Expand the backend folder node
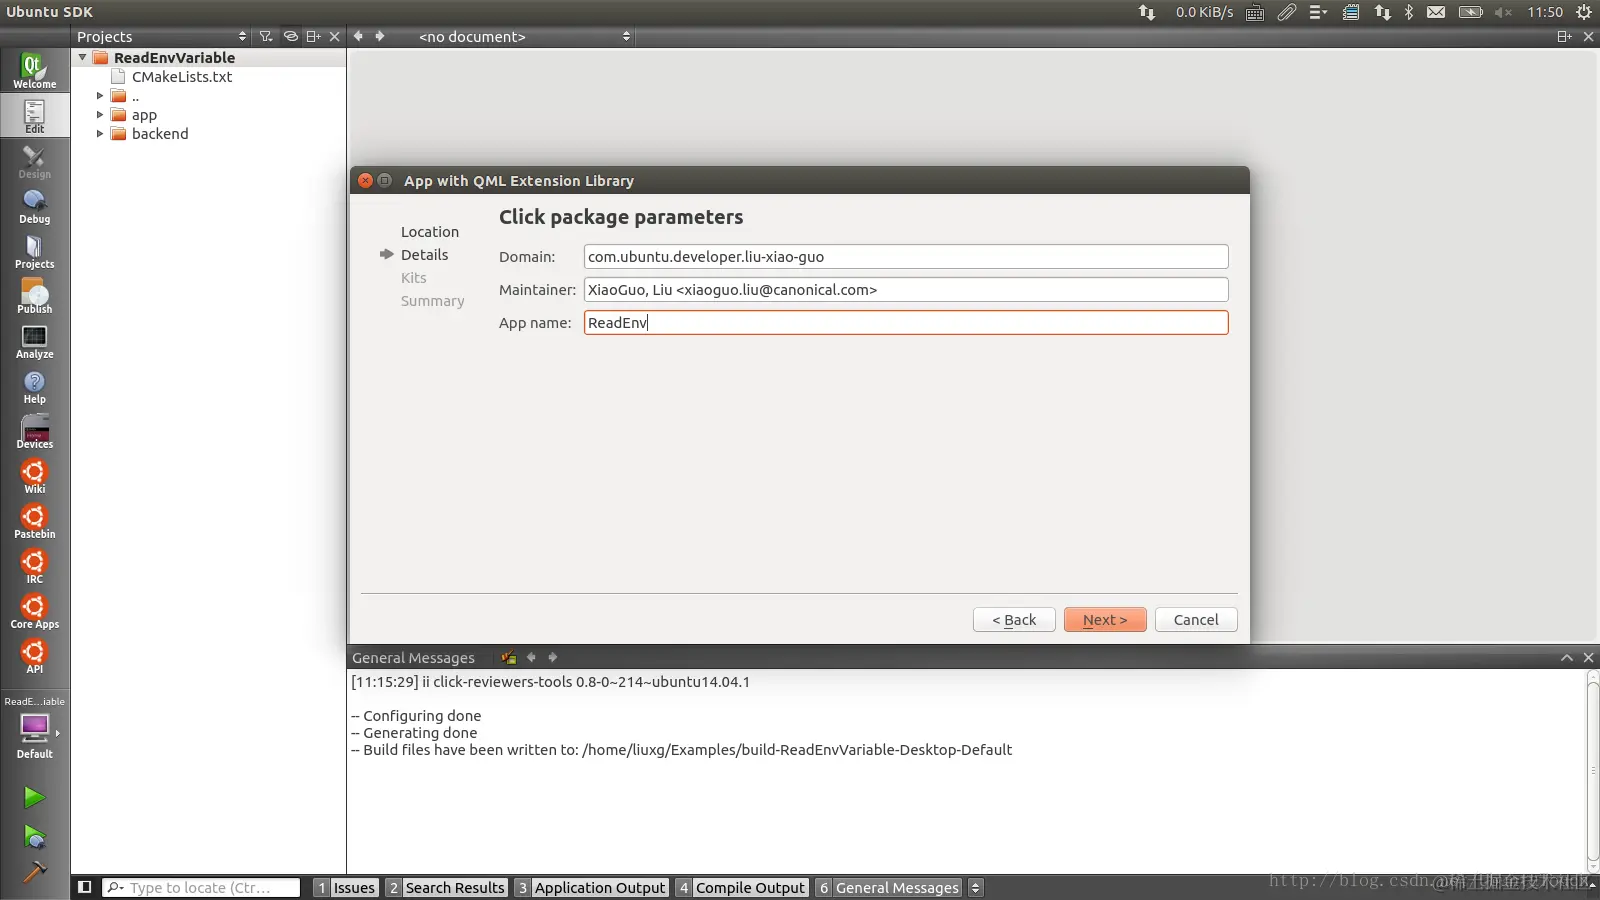This screenshot has height=900, width=1600. click(100, 134)
